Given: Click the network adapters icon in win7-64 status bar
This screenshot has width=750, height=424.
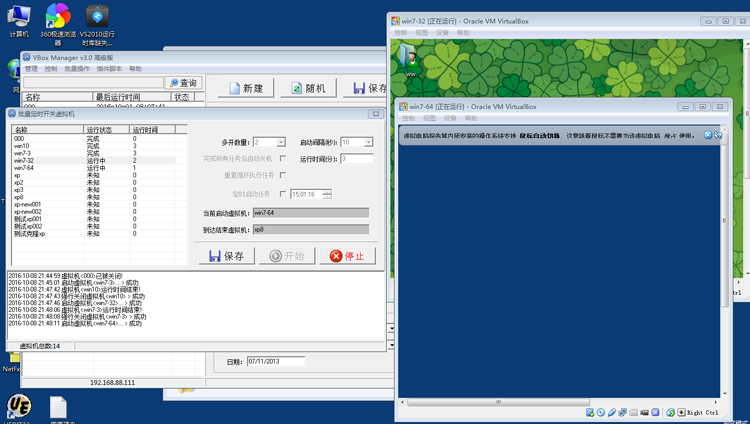Looking at the screenshot, I should tap(622, 412).
